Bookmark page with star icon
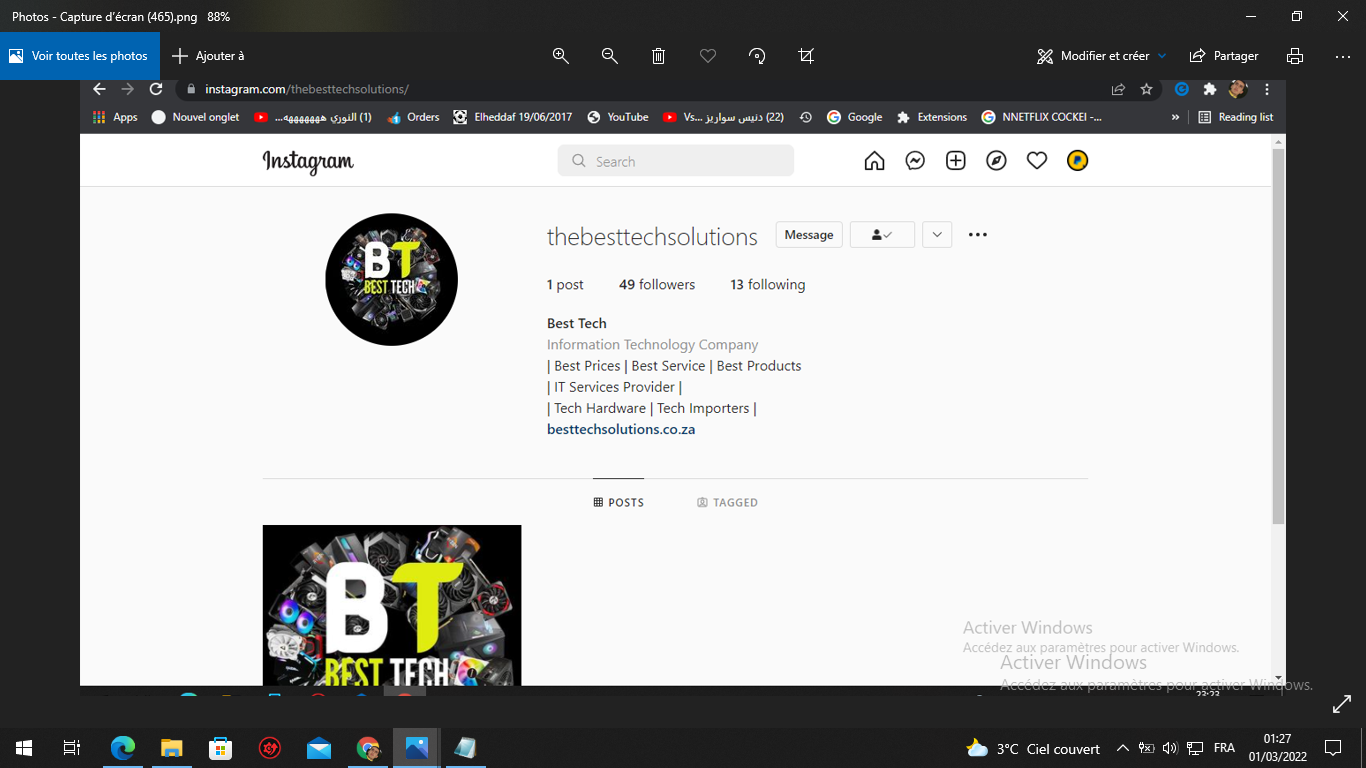This screenshot has height=768, width=1366. pos(1147,89)
